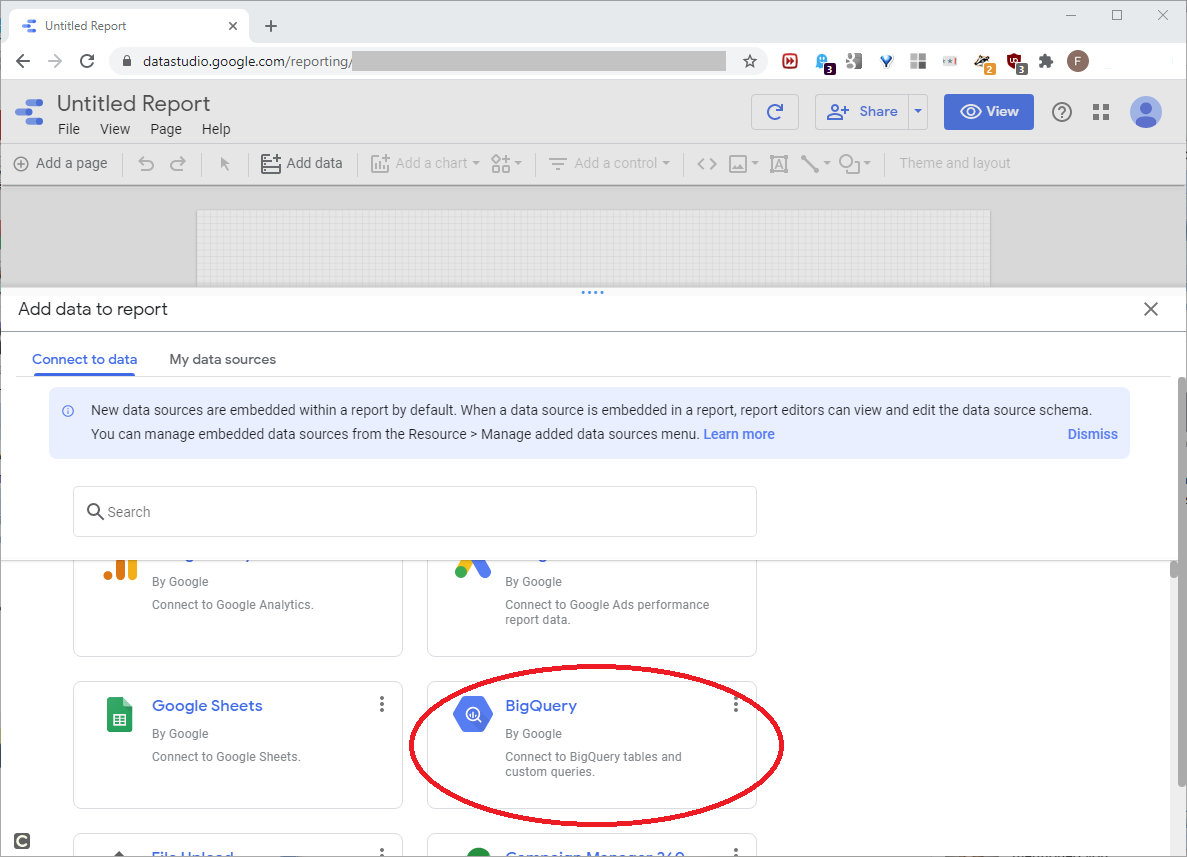Click the Google Ads logo icon
Screen dimensions: 1187x857
click(473, 569)
